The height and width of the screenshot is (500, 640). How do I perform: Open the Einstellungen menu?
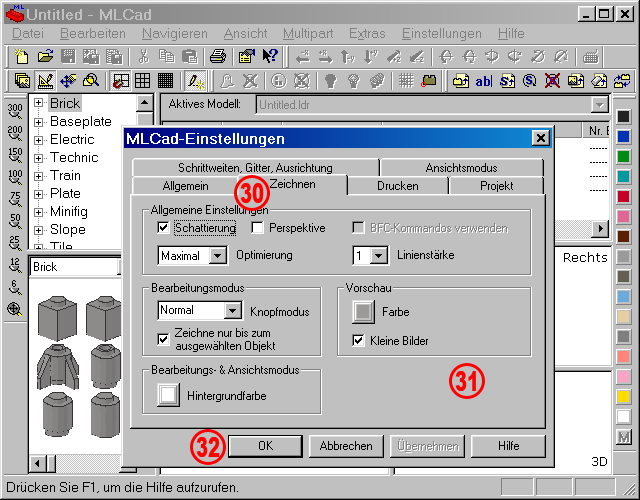tap(442, 33)
